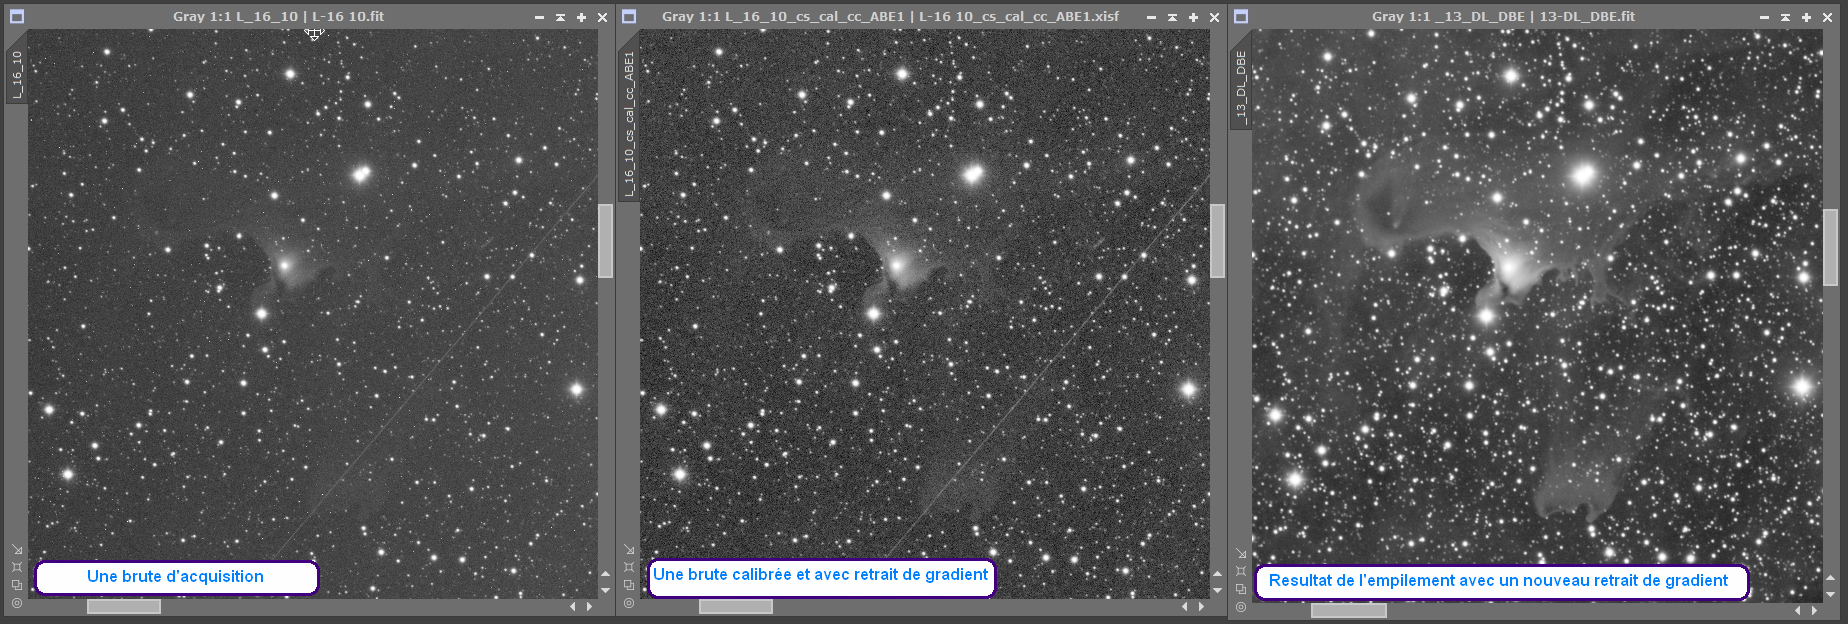
Task: Click the window menu icon of the 13-DL_DBE.fit window
Action: click(1241, 17)
